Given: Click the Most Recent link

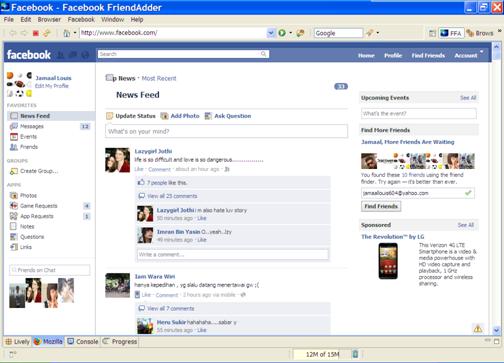Looking at the screenshot, I should (x=159, y=78).
